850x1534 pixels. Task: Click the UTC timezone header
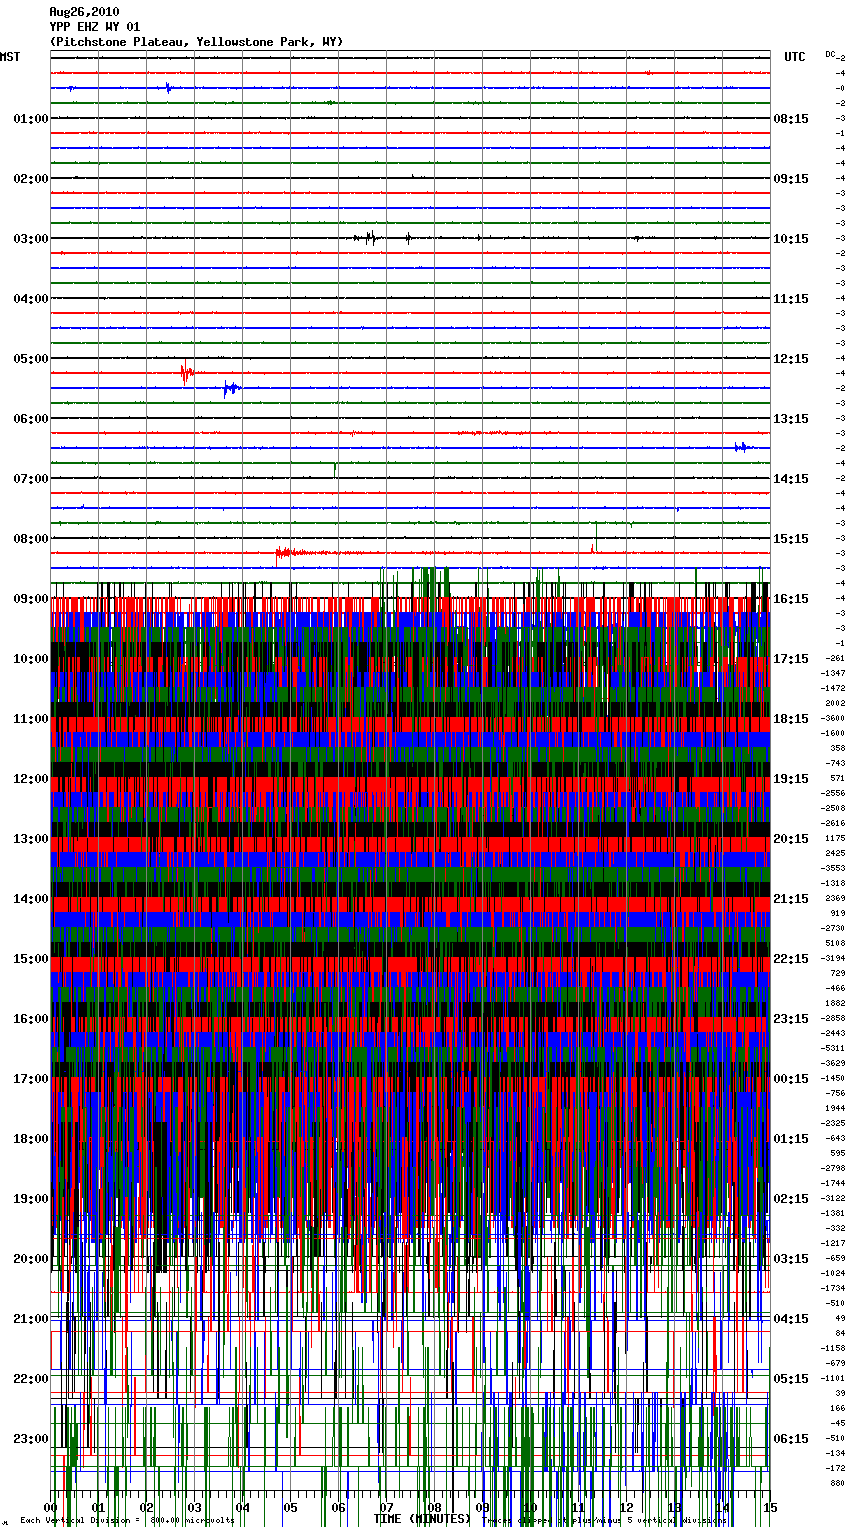pos(795,57)
